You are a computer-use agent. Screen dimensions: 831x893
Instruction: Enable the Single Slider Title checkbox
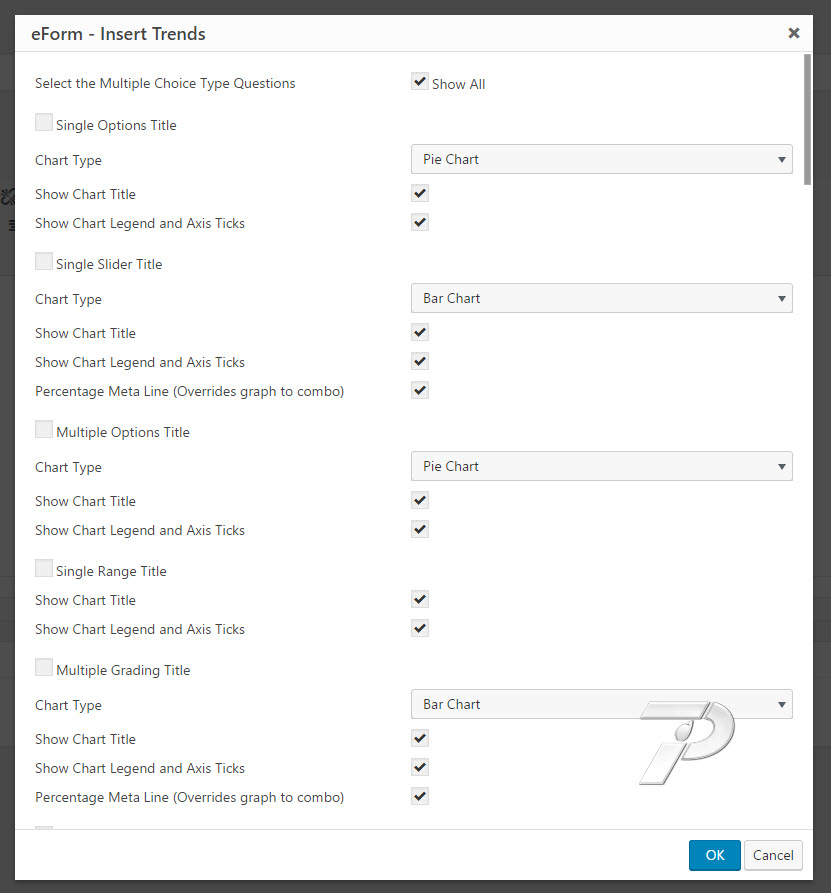pos(44,261)
